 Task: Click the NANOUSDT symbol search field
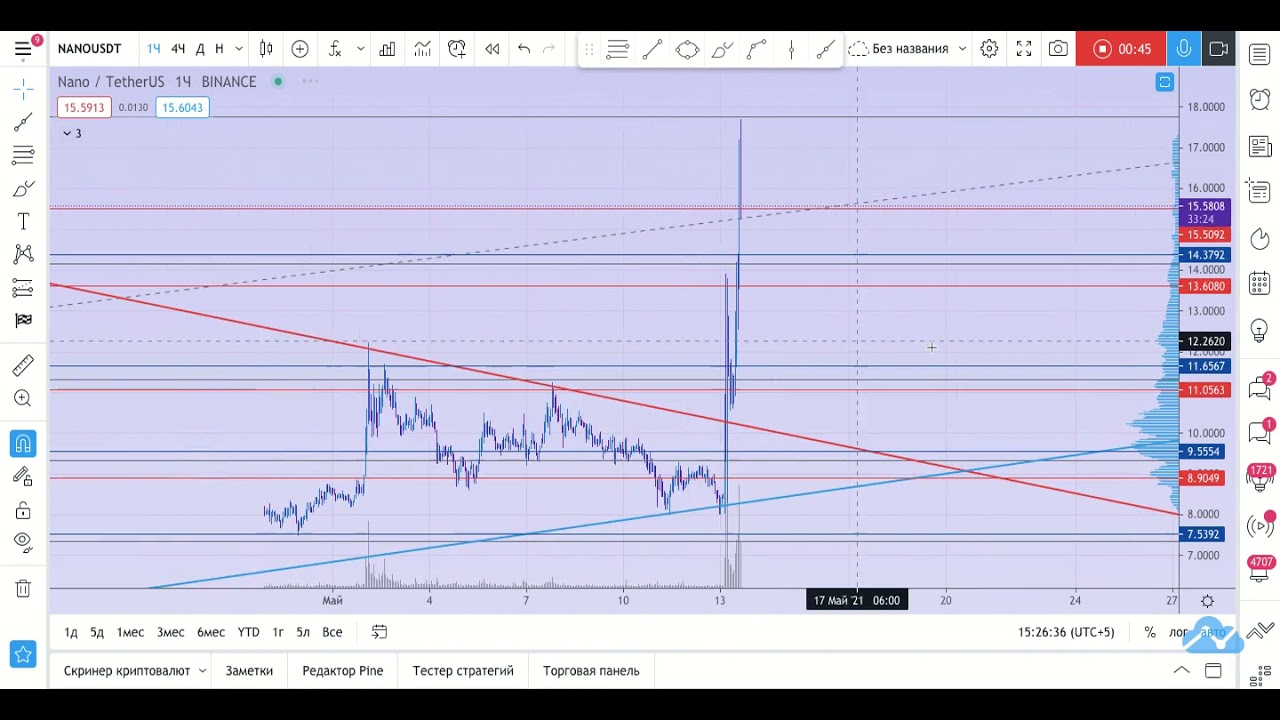click(89, 49)
